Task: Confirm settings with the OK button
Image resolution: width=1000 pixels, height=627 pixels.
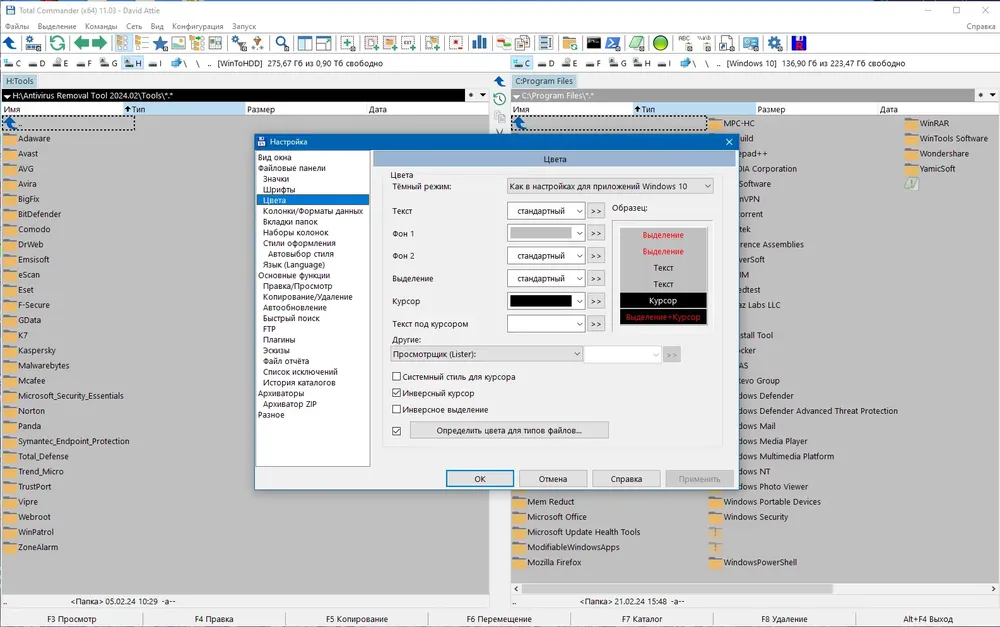Action: click(x=480, y=478)
